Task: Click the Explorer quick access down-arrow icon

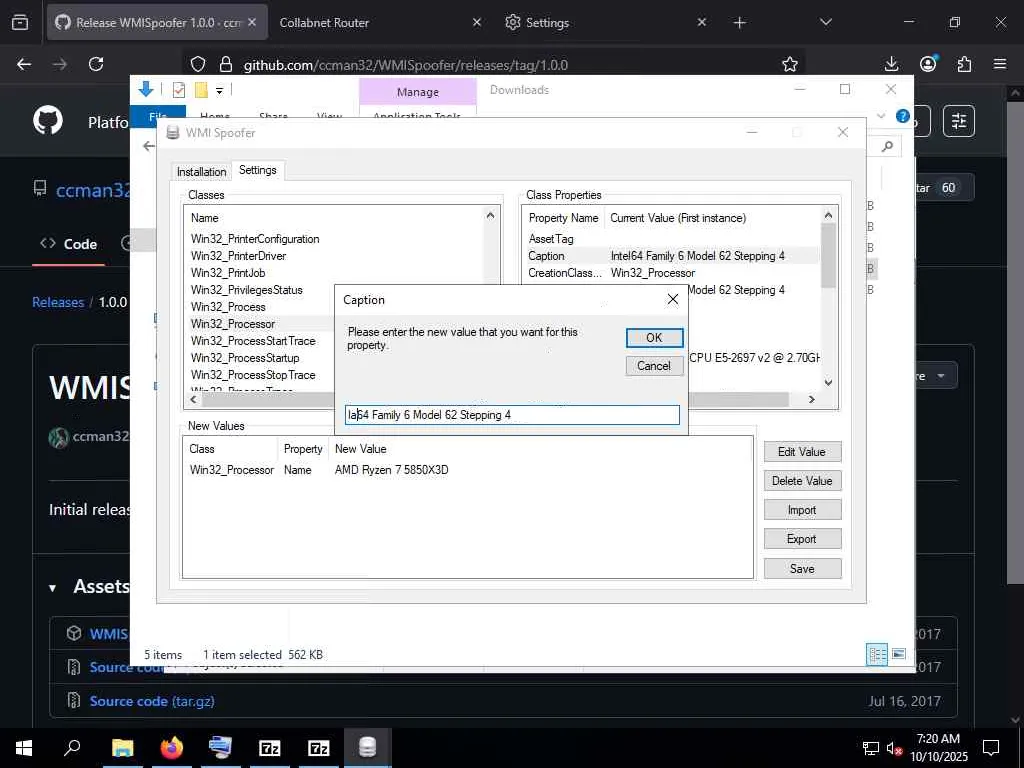Action: [146, 89]
